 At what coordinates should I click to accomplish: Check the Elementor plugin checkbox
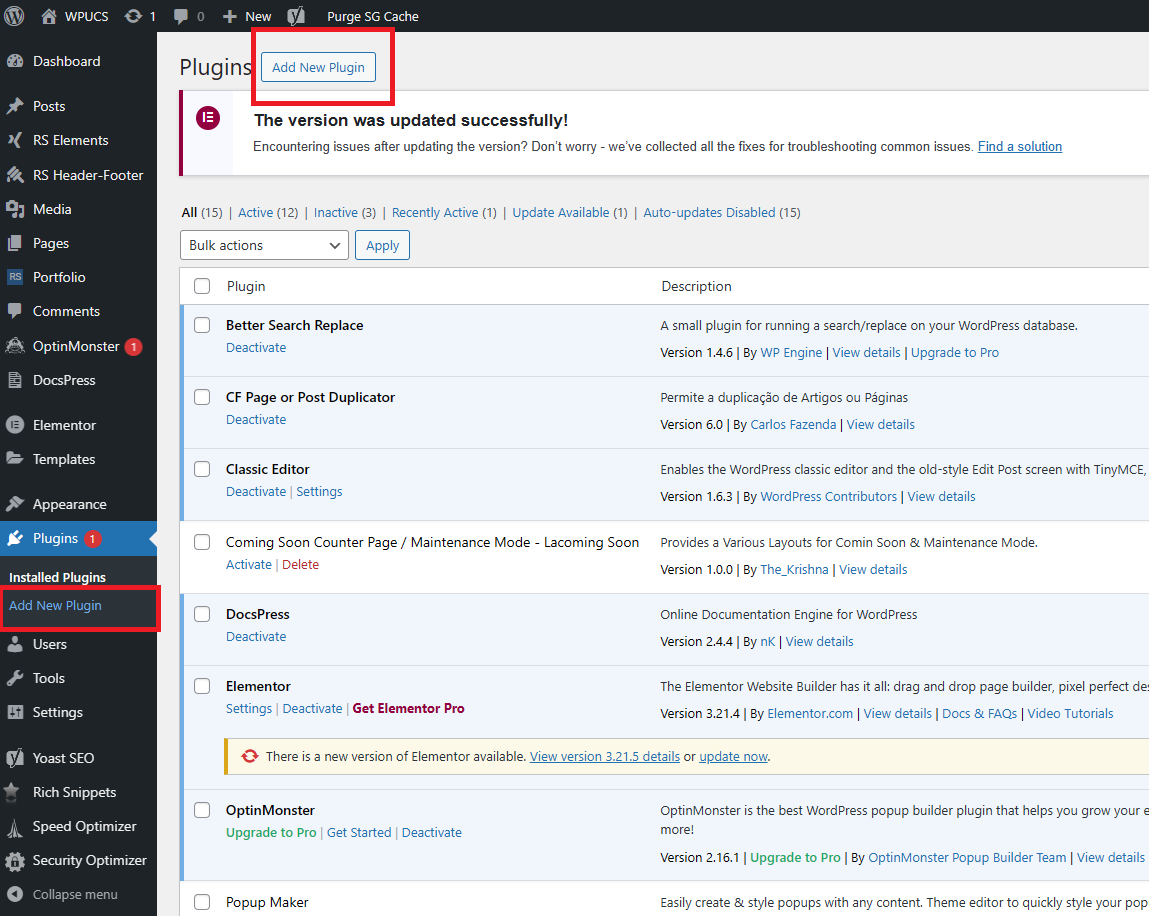202,686
